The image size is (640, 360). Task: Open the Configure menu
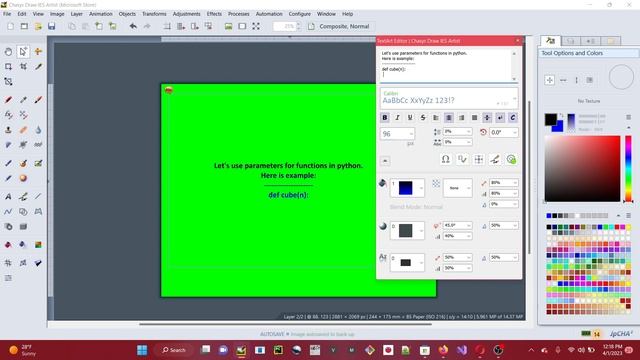coord(300,14)
